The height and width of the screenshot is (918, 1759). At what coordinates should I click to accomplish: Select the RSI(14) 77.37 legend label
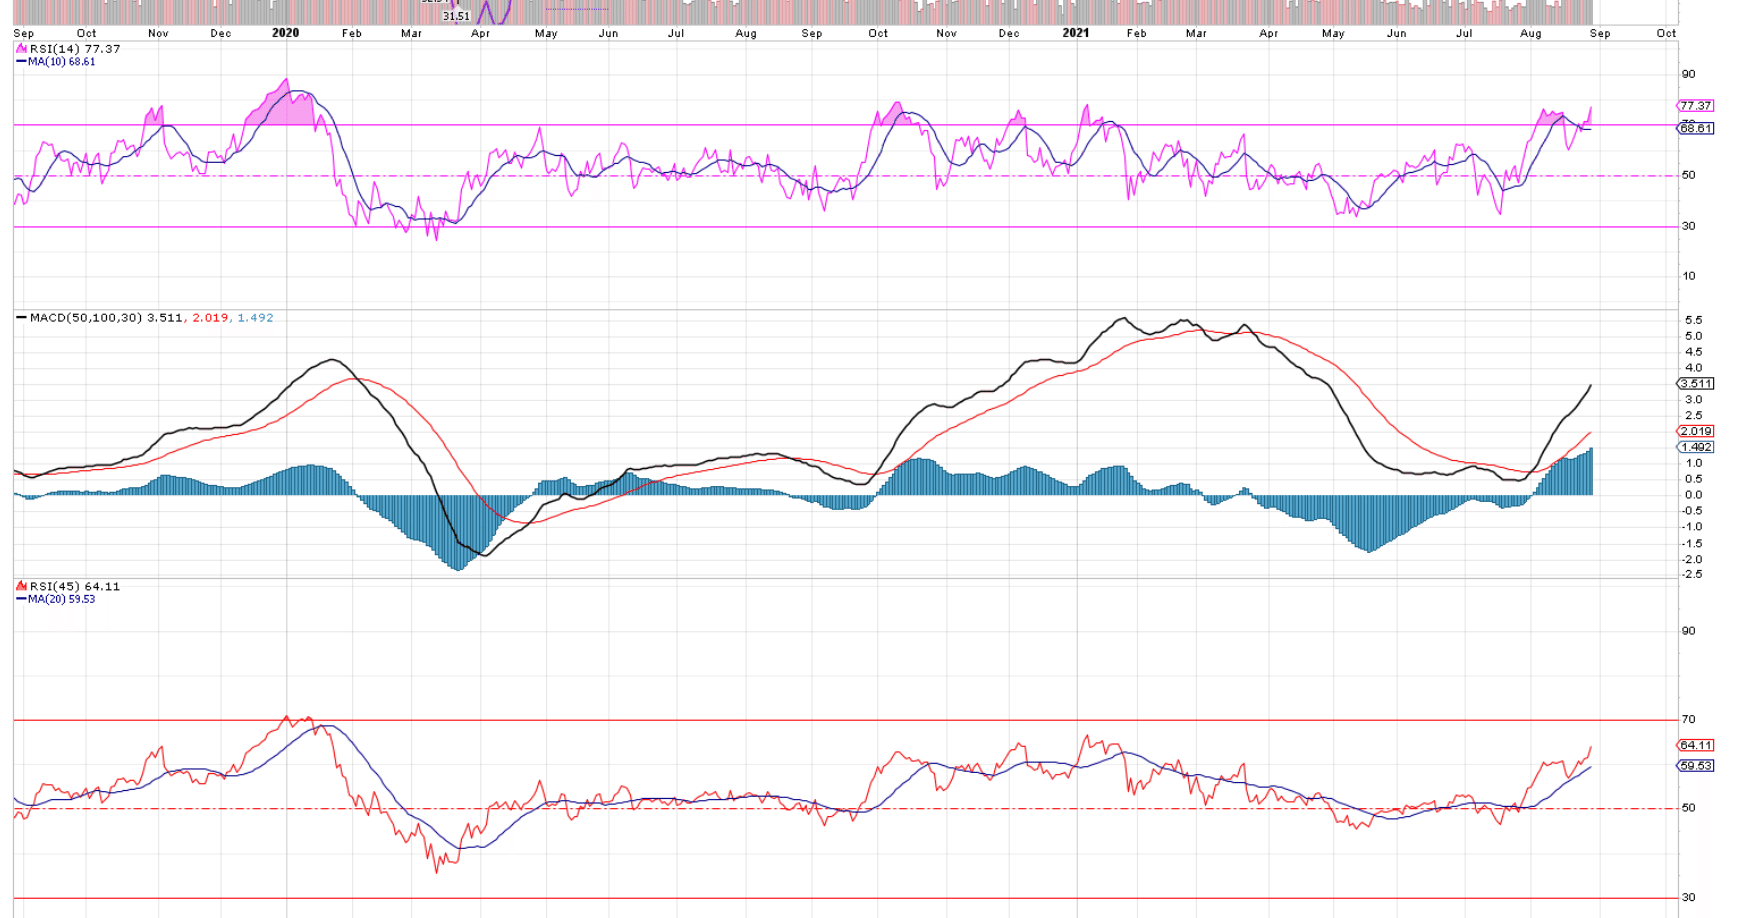(75, 49)
